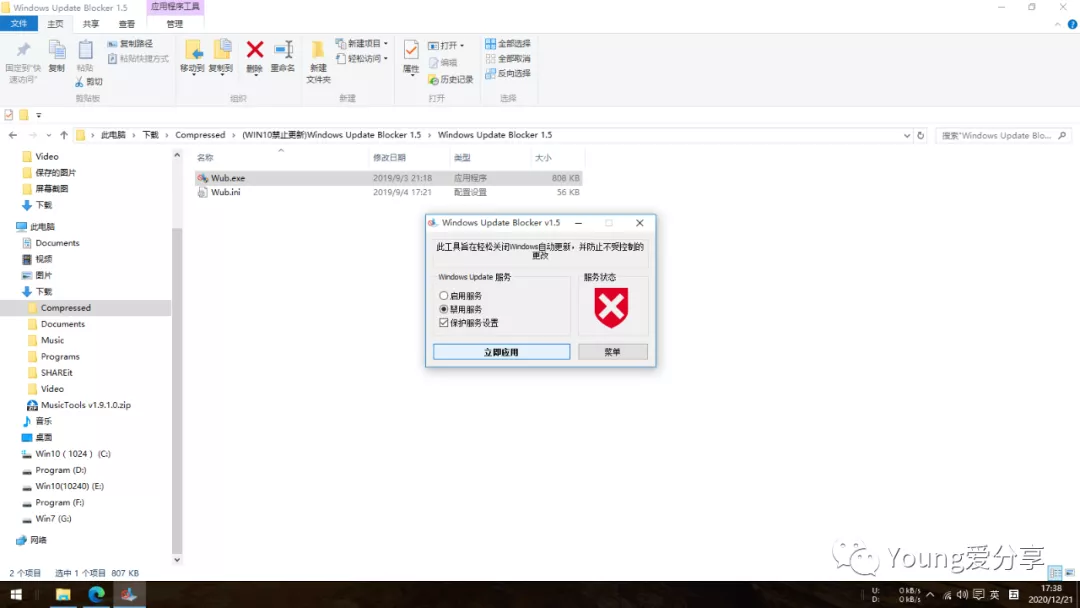Click the Menu (菜单) button in the Blocker dialog
This screenshot has height=608, width=1080.
pos(612,352)
